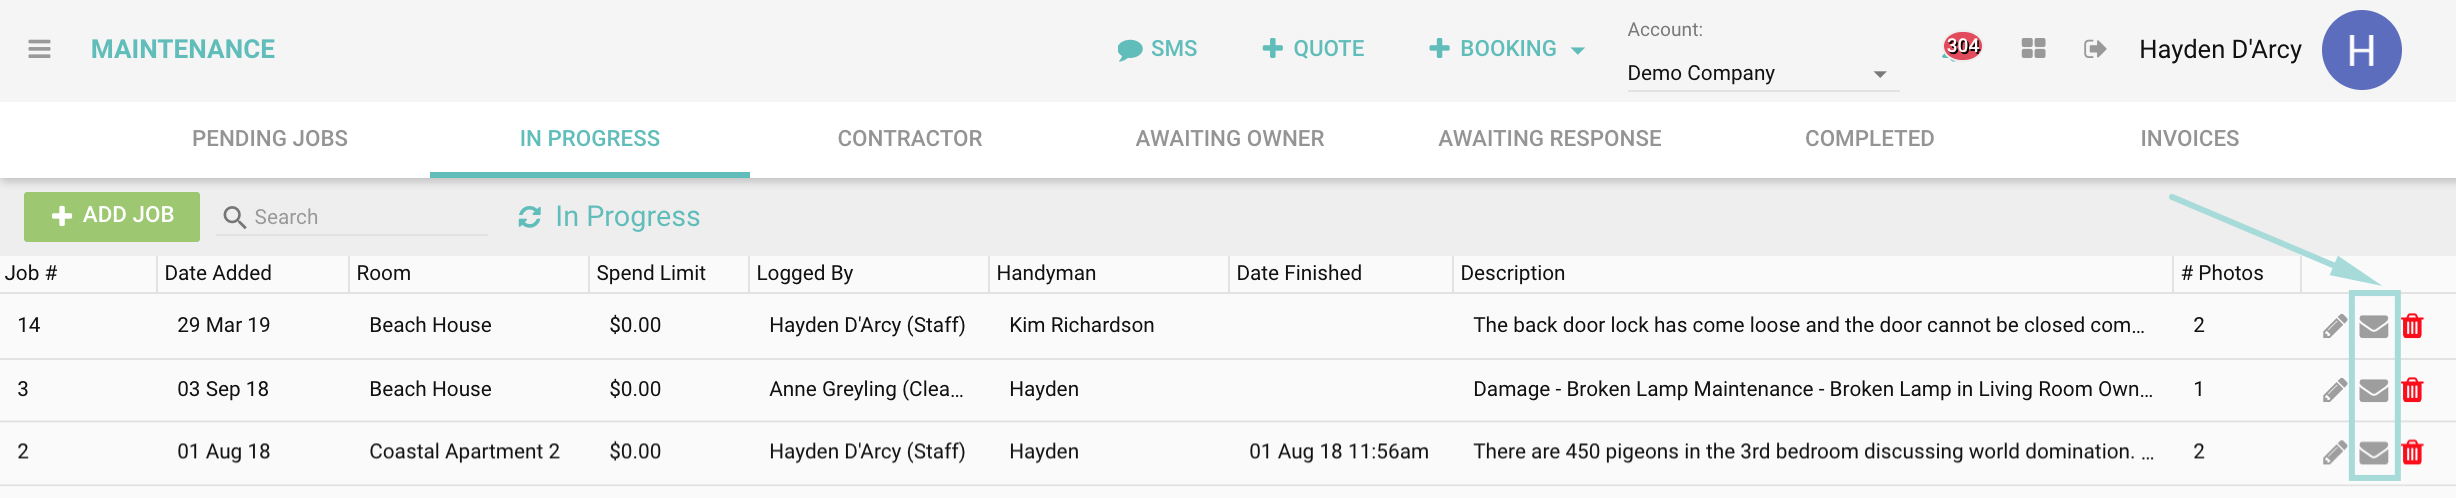This screenshot has width=2456, height=498.
Task: Refresh the In Progress list
Action: coord(529,217)
